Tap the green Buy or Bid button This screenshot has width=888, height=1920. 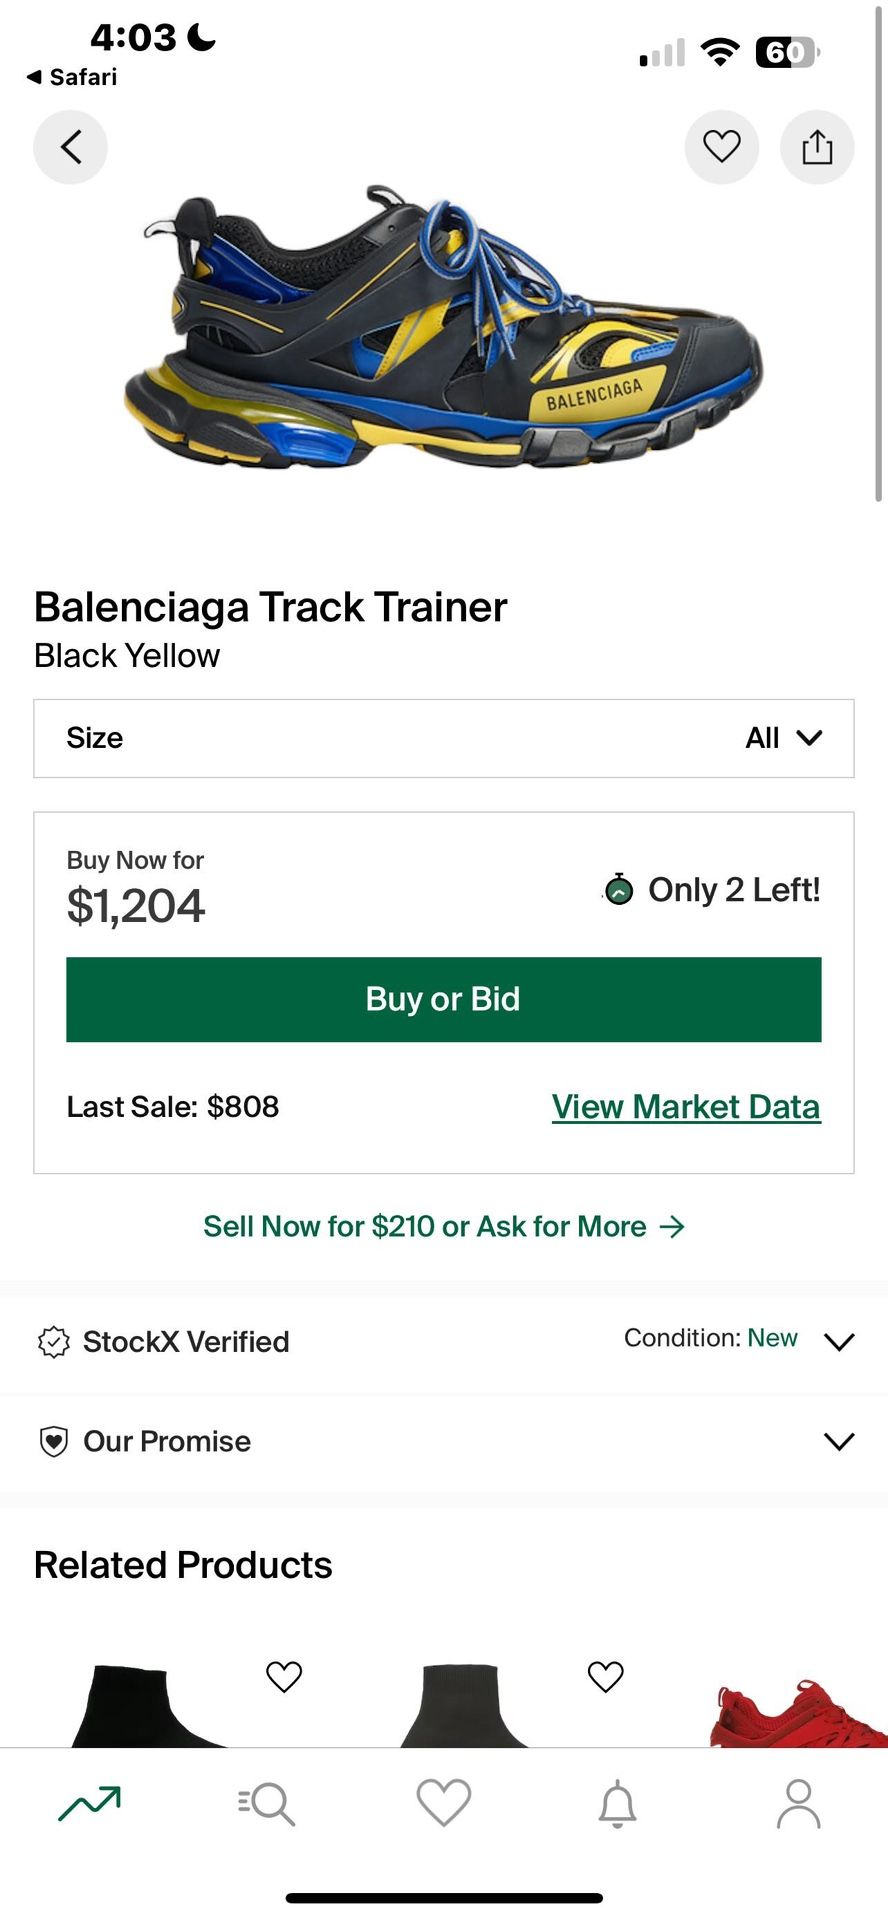click(444, 999)
